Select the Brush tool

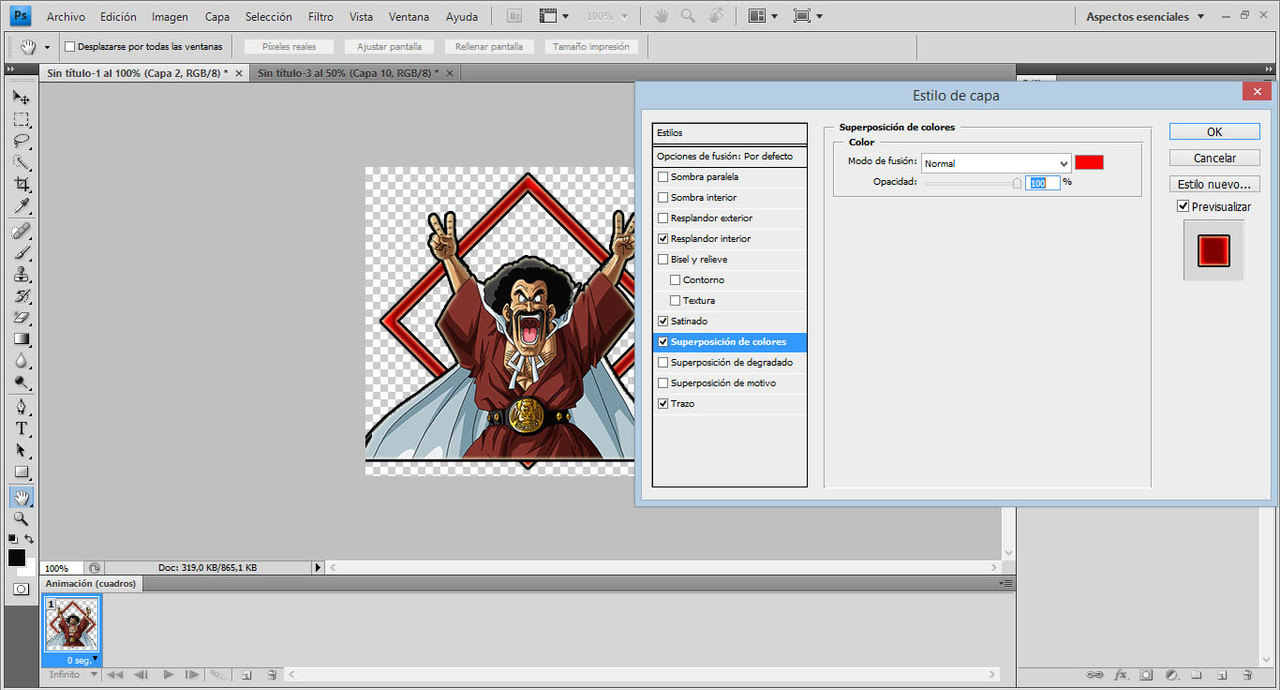[21, 253]
